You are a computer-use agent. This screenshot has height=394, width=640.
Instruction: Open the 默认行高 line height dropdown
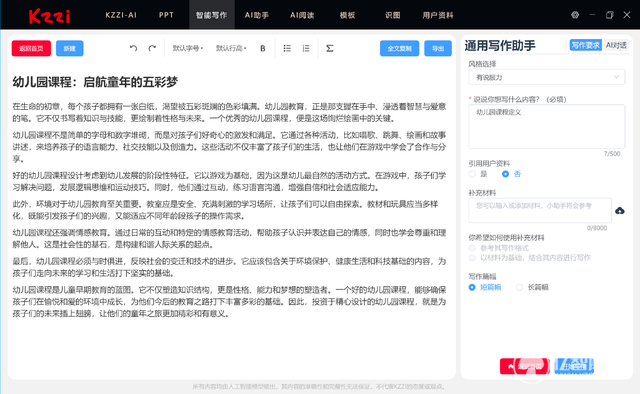coord(231,48)
